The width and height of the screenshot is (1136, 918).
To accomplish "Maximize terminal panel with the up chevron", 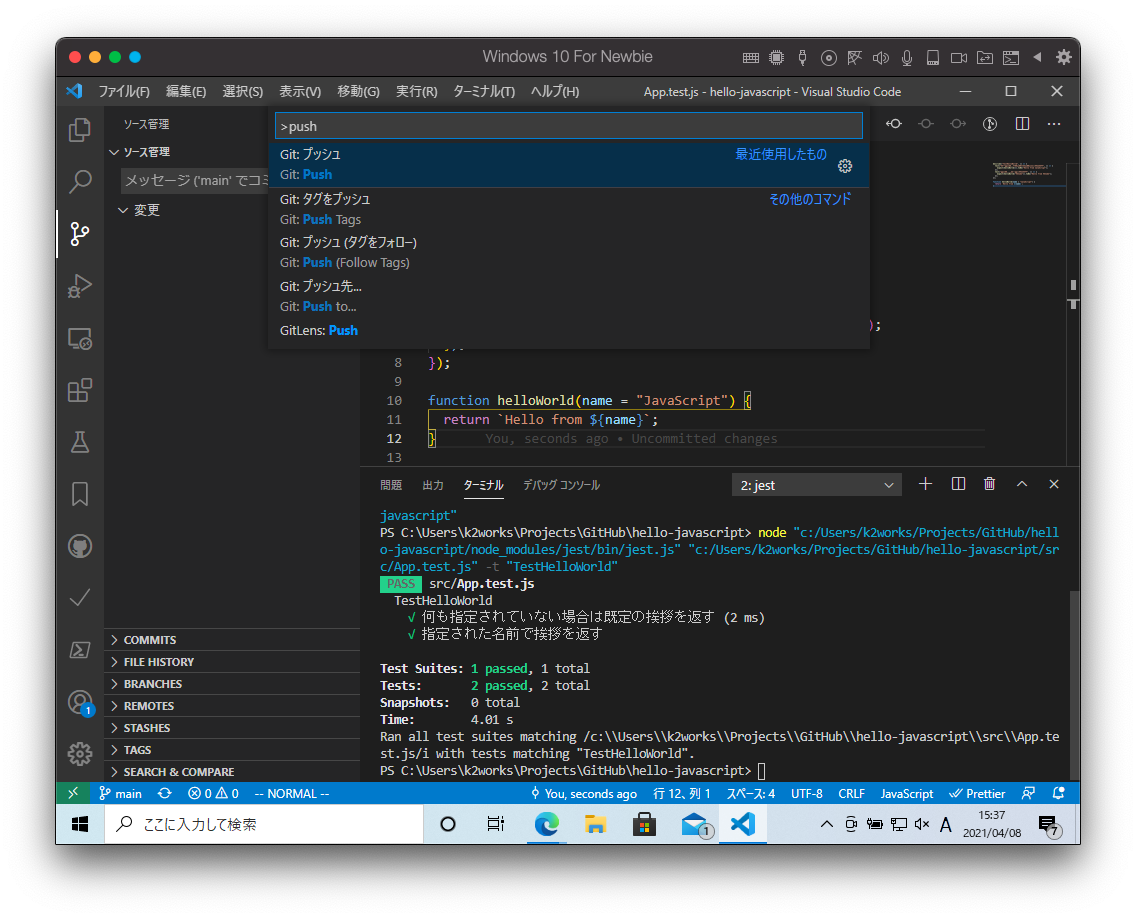I will pos(1022,484).
